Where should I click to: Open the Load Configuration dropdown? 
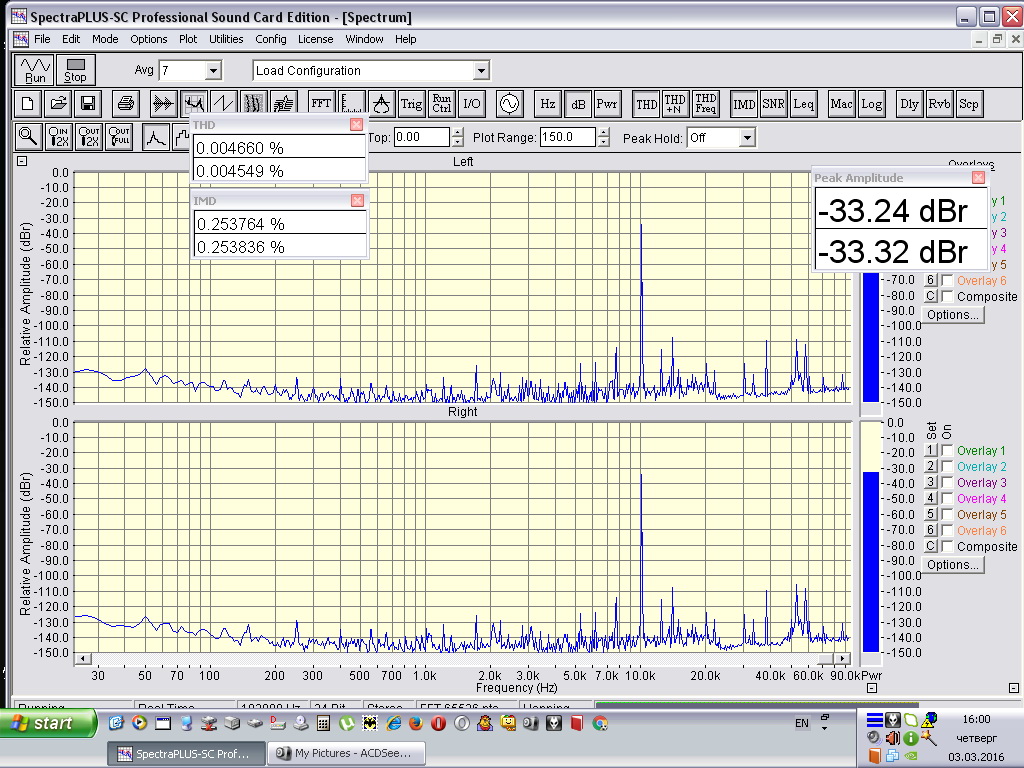pyautogui.click(x=481, y=71)
